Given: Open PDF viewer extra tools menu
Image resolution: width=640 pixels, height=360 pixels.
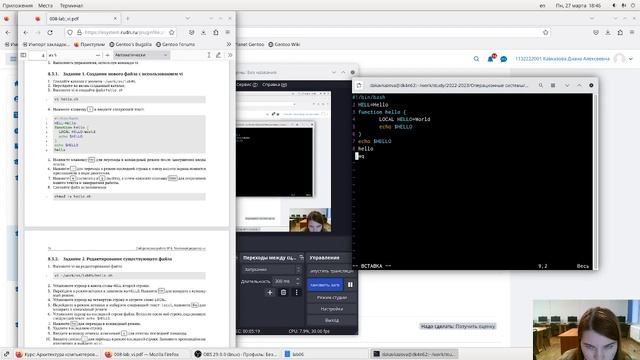Looking at the screenshot, I should point(230,55).
